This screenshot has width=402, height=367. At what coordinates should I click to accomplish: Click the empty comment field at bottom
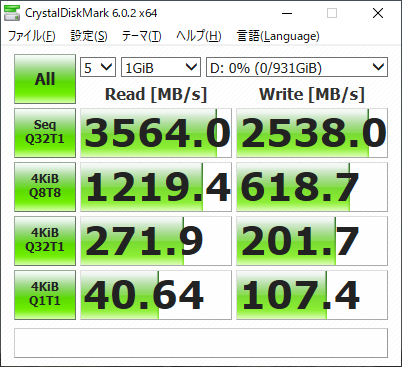[x=201, y=343]
